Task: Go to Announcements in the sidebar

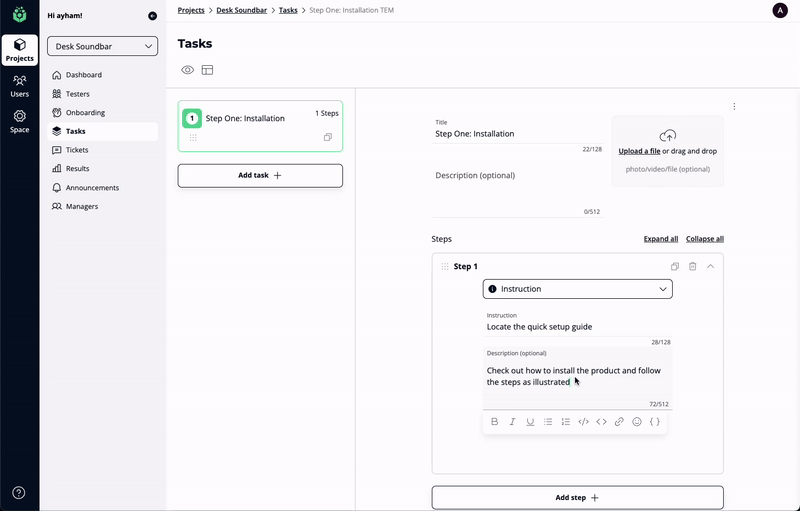Action: coord(92,188)
